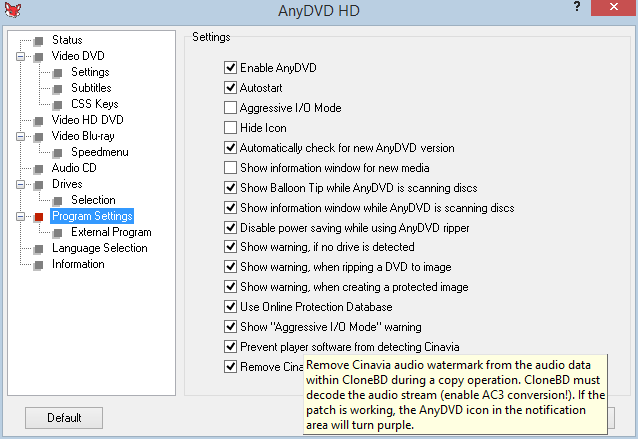Screen dimensions: 638x439
Task: Select the highlighted Program Settings item
Action: point(92,216)
